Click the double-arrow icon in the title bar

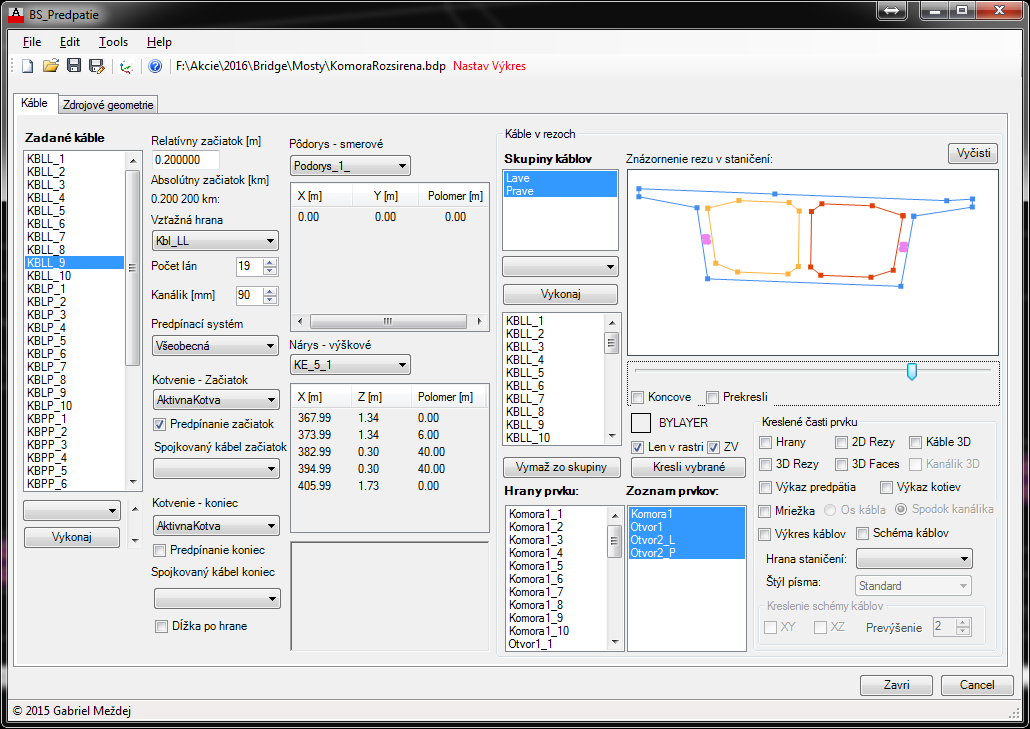(x=891, y=11)
